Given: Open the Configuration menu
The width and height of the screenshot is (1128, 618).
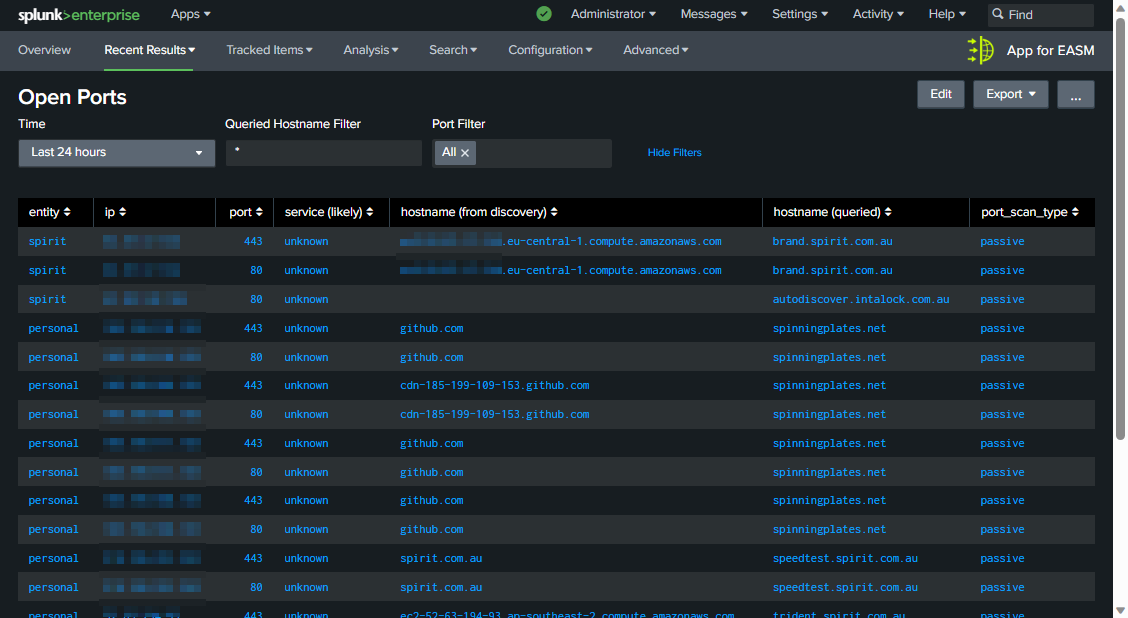Looking at the screenshot, I should tap(550, 50).
